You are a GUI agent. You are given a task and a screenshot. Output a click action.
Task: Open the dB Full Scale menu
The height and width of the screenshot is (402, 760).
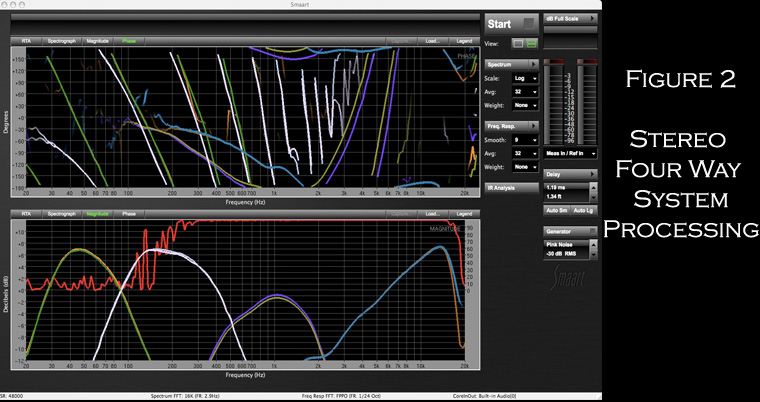pos(570,18)
